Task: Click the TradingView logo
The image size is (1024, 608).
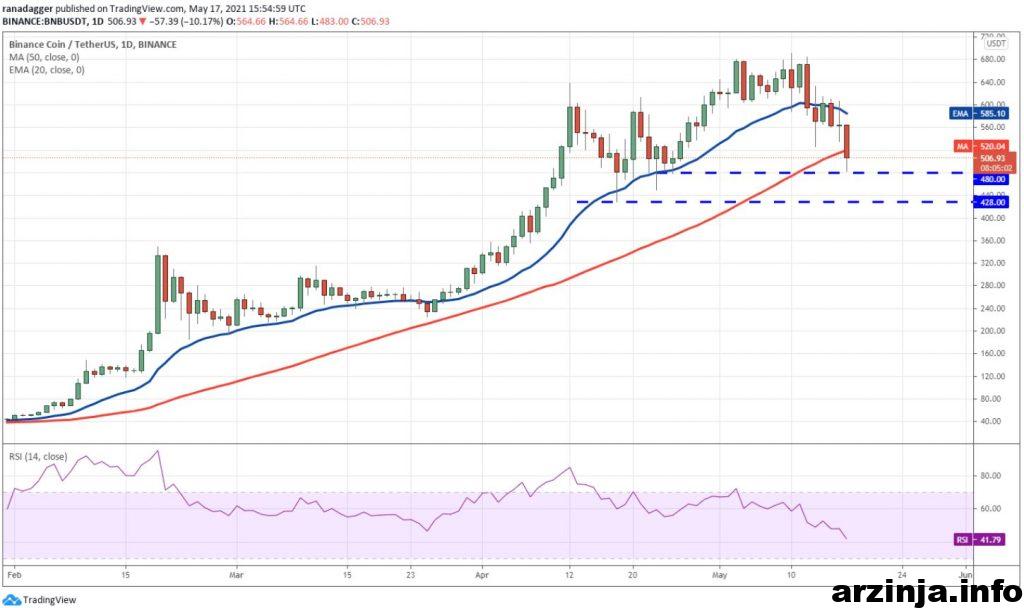Action: click(x=40, y=600)
